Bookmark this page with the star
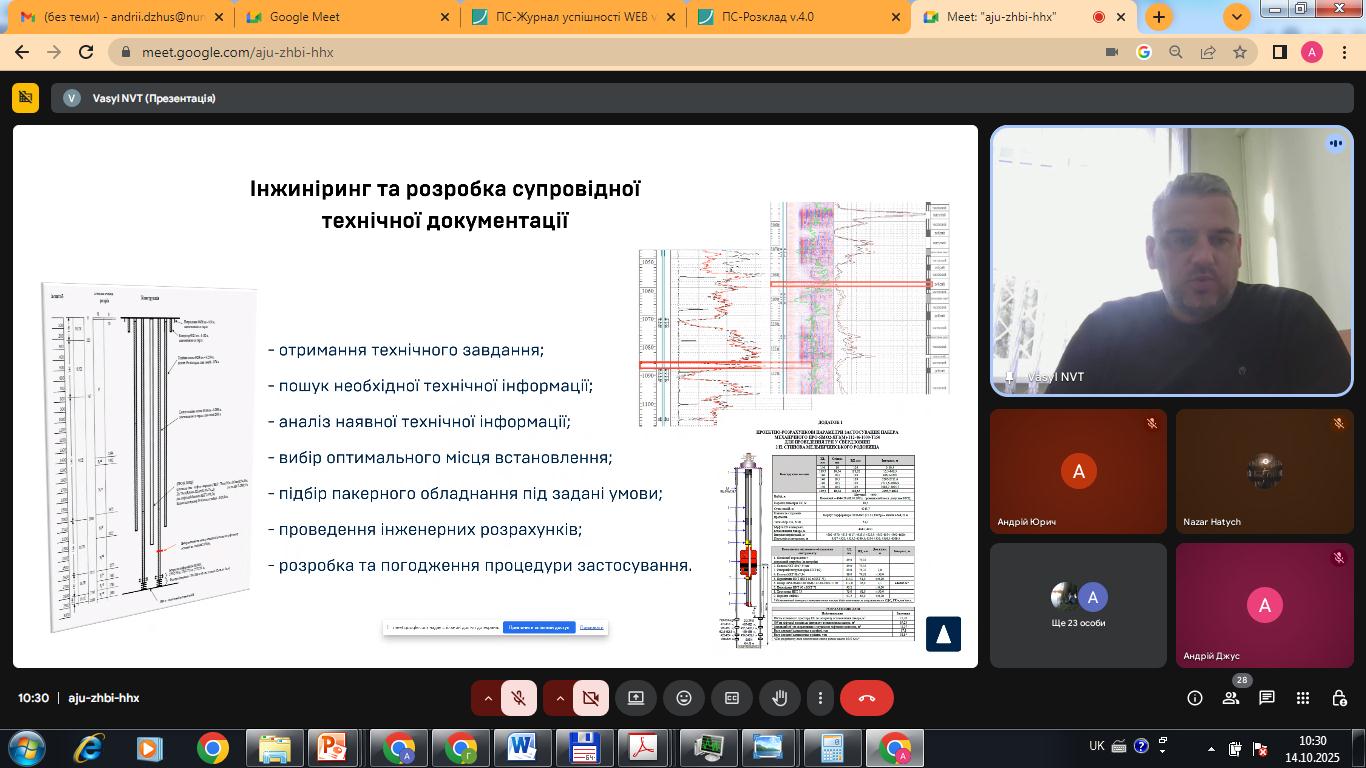 click(x=1240, y=52)
